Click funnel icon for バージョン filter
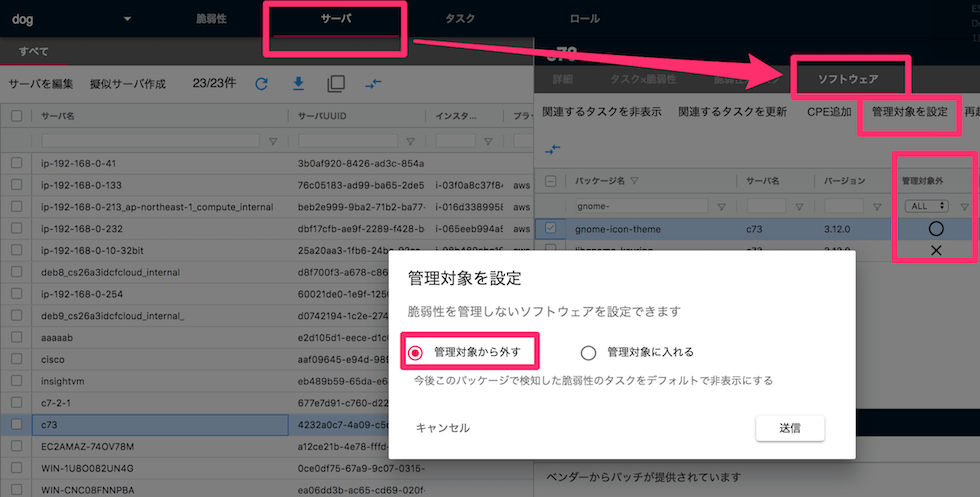 coord(878,206)
